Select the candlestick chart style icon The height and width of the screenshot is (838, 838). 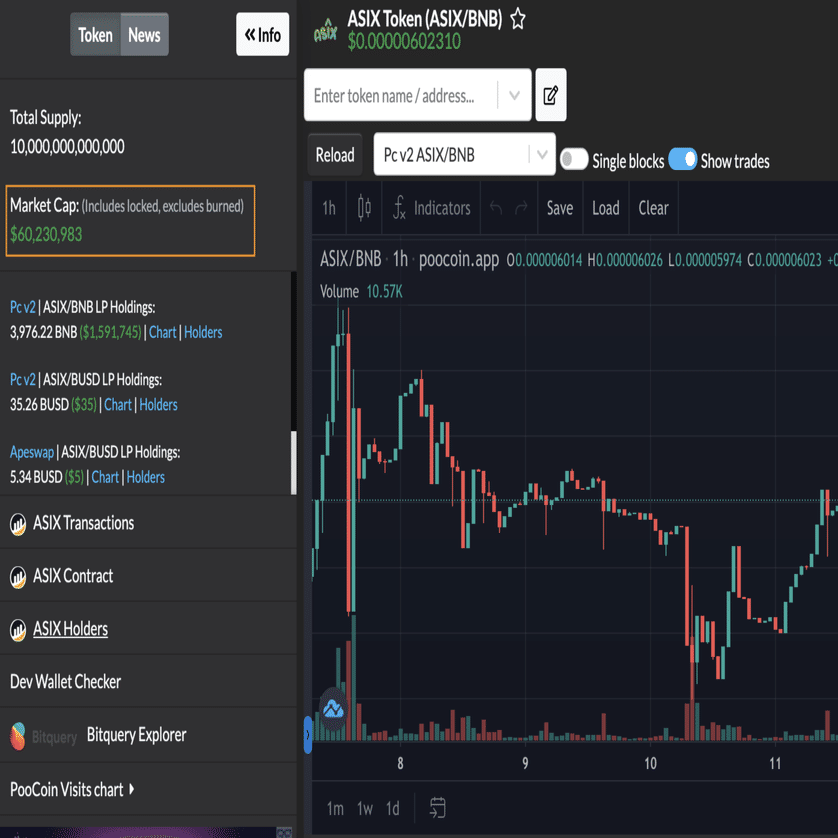tap(363, 208)
